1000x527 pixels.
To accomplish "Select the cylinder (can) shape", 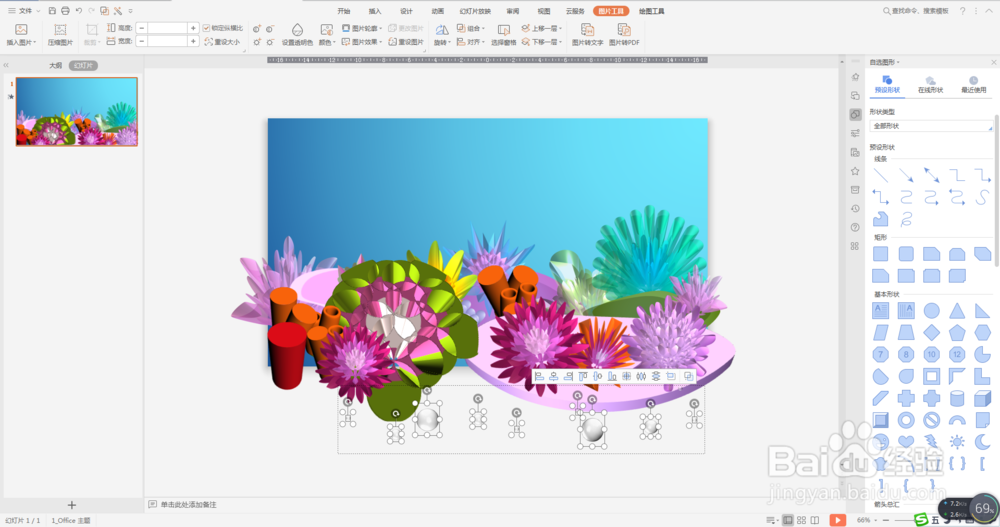I will pos(957,398).
